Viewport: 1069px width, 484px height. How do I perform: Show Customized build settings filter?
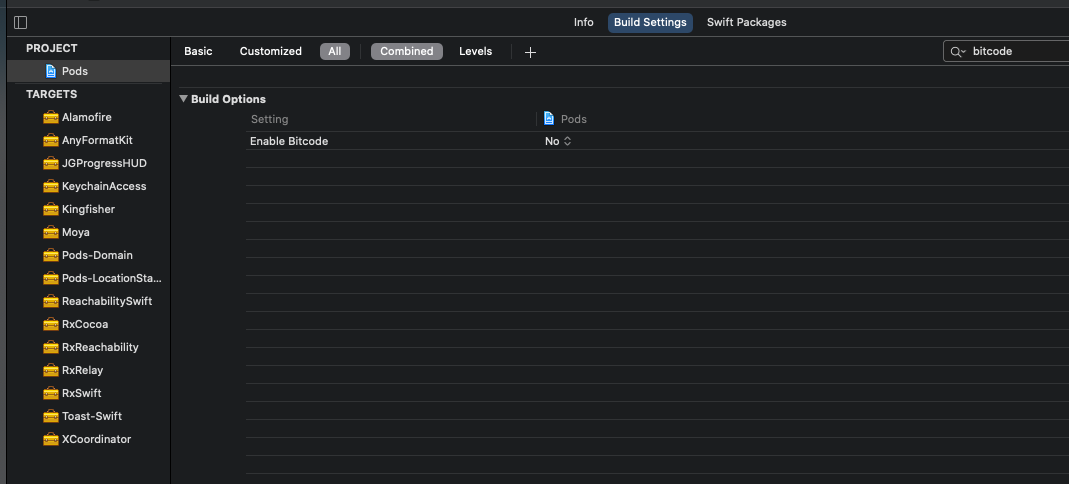(271, 51)
